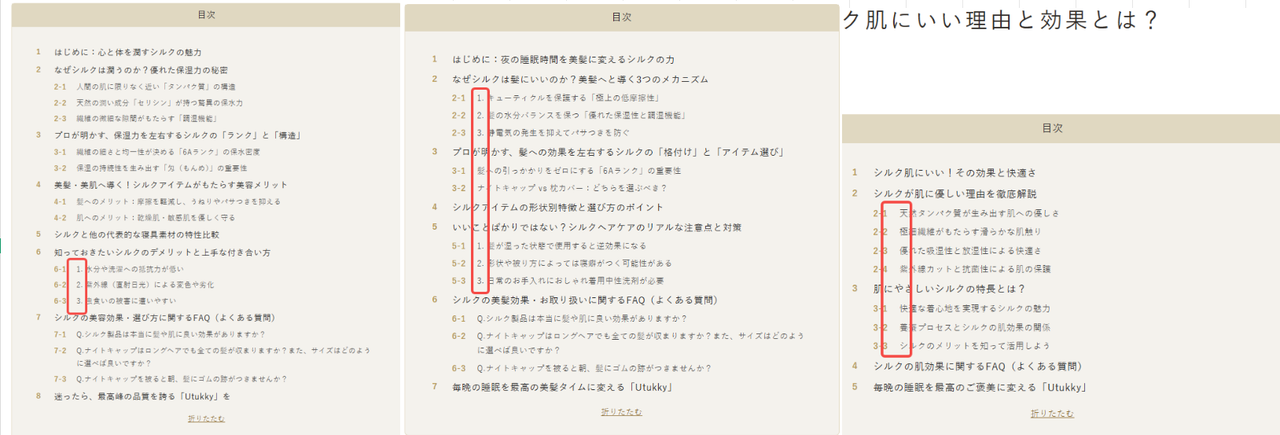Open '迷ったら、最高峰の品質を誇る「Utukky」を' link
1280x435 pixels.
click(142, 395)
